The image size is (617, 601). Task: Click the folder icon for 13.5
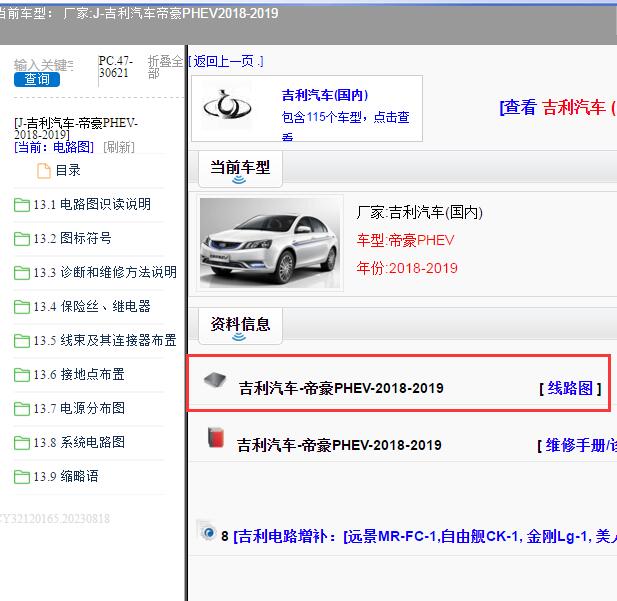[22, 341]
